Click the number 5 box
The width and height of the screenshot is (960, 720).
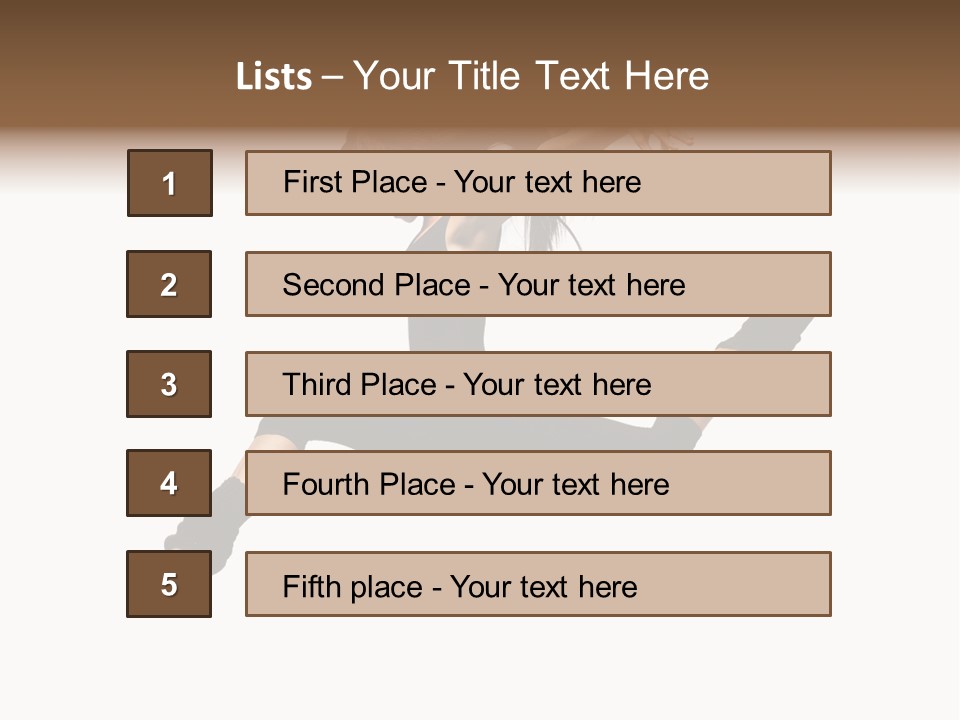point(169,584)
